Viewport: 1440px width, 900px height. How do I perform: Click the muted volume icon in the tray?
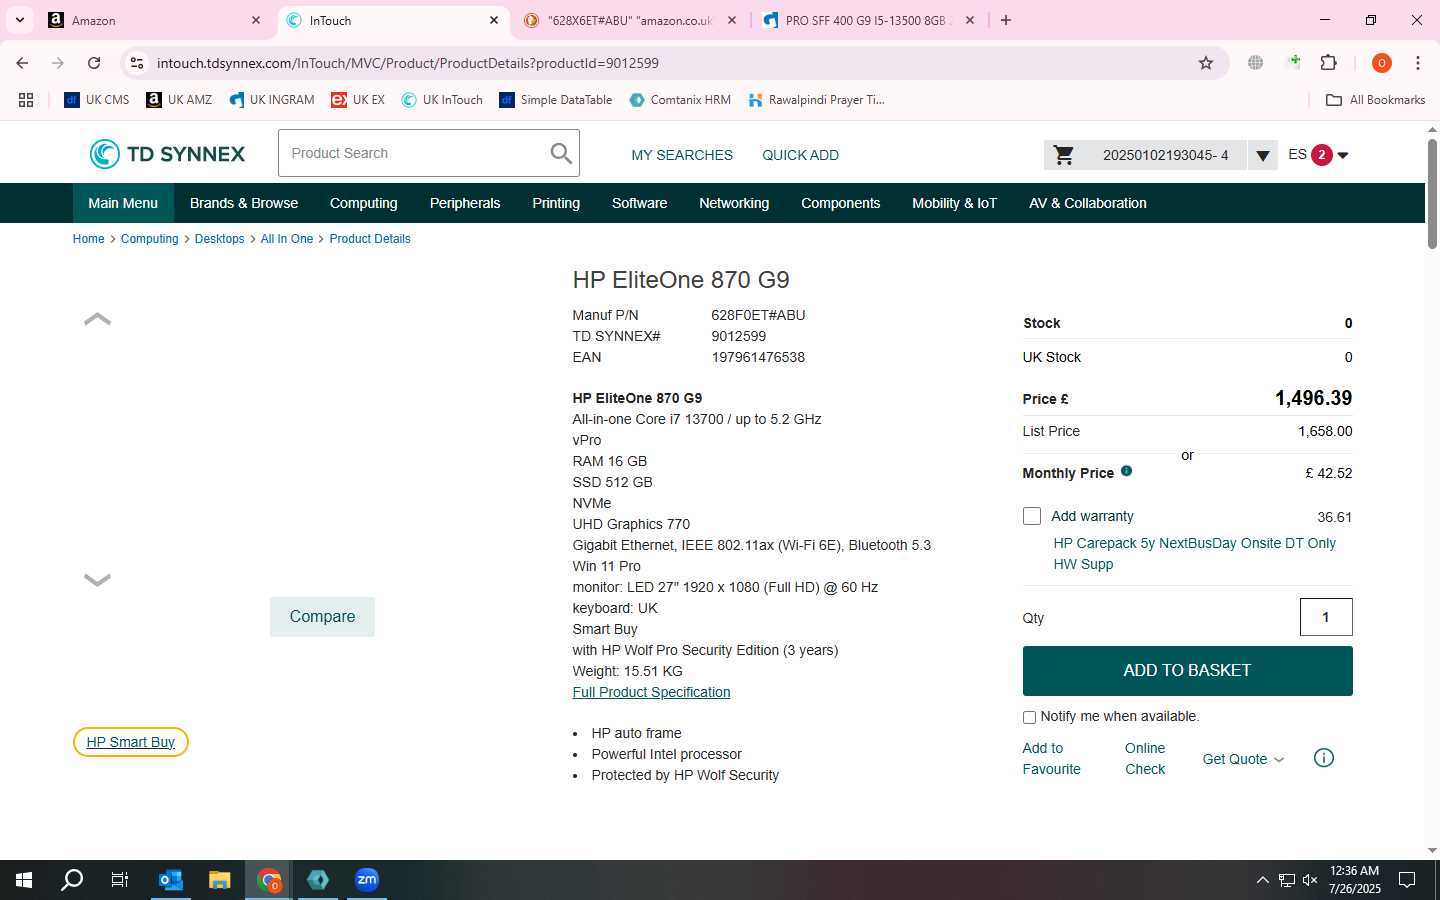(x=1310, y=880)
